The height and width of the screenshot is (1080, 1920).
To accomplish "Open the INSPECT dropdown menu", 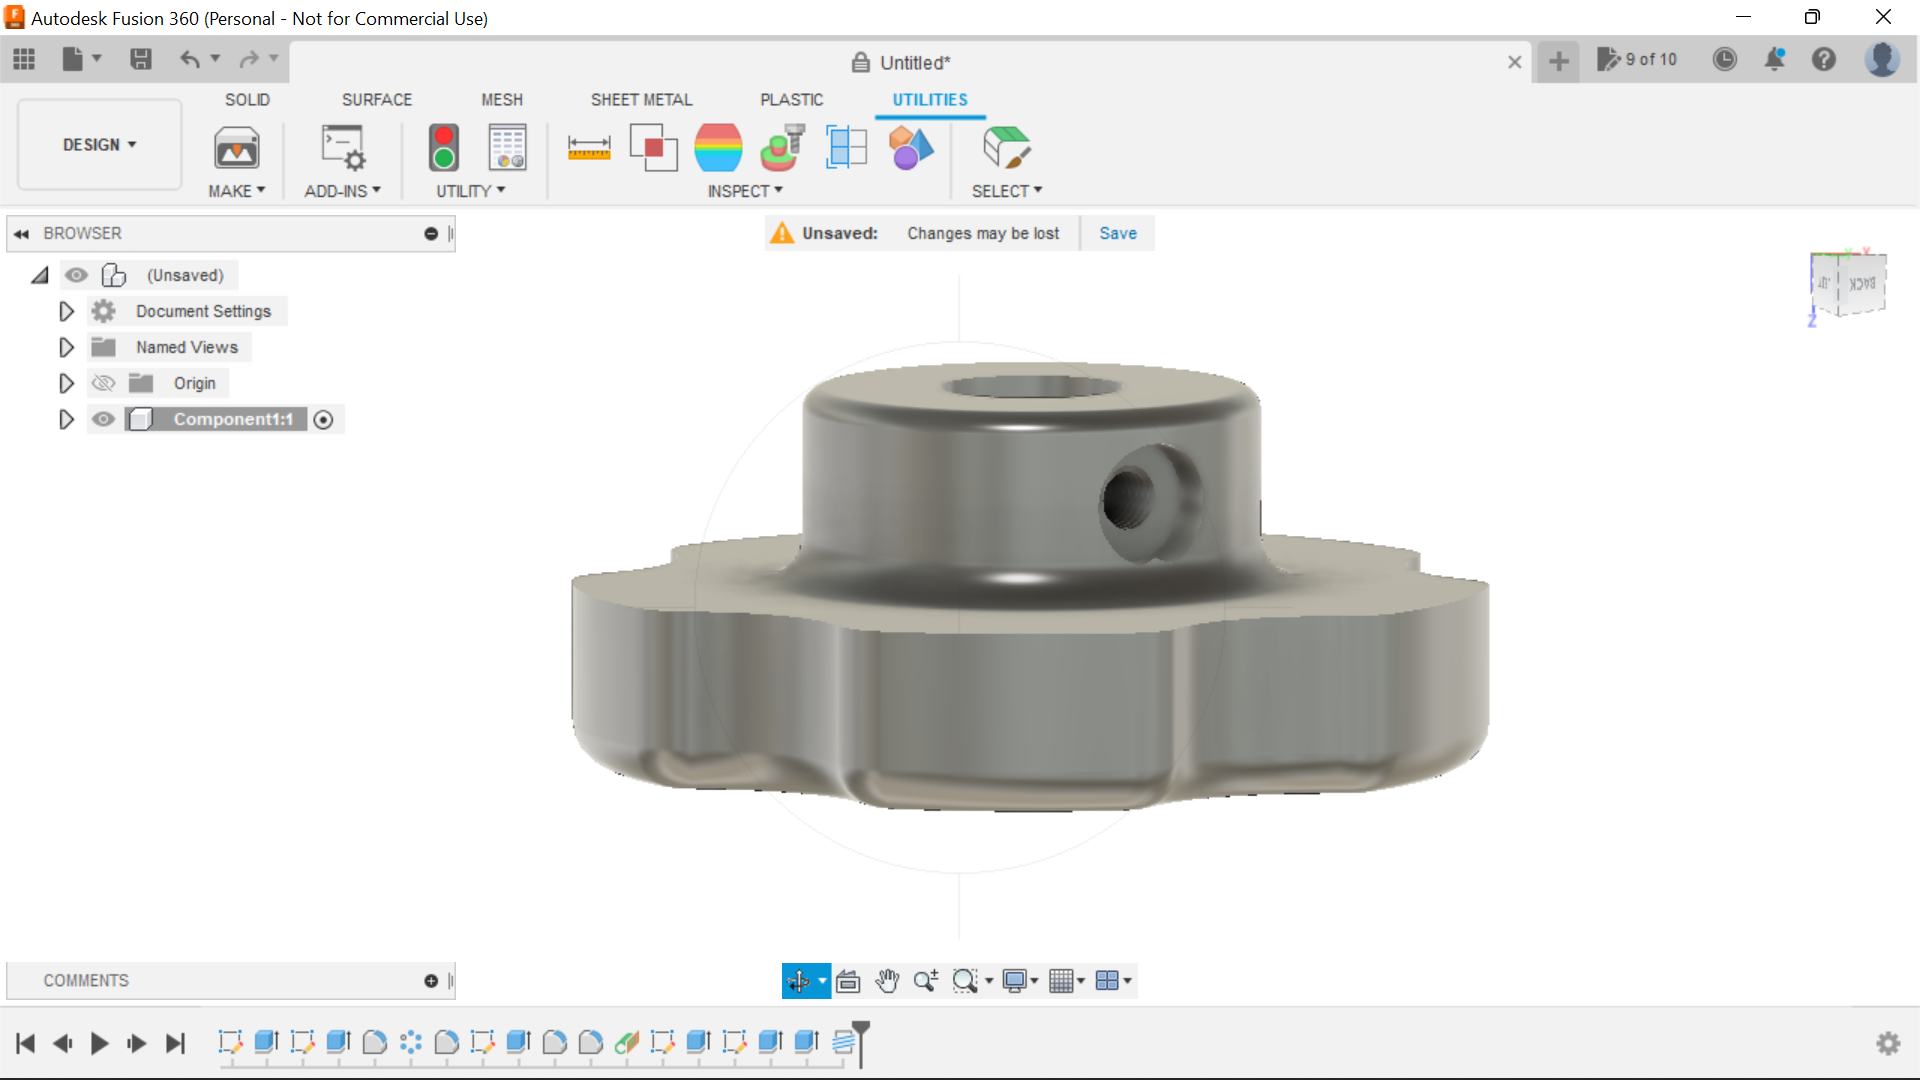I will coord(746,191).
